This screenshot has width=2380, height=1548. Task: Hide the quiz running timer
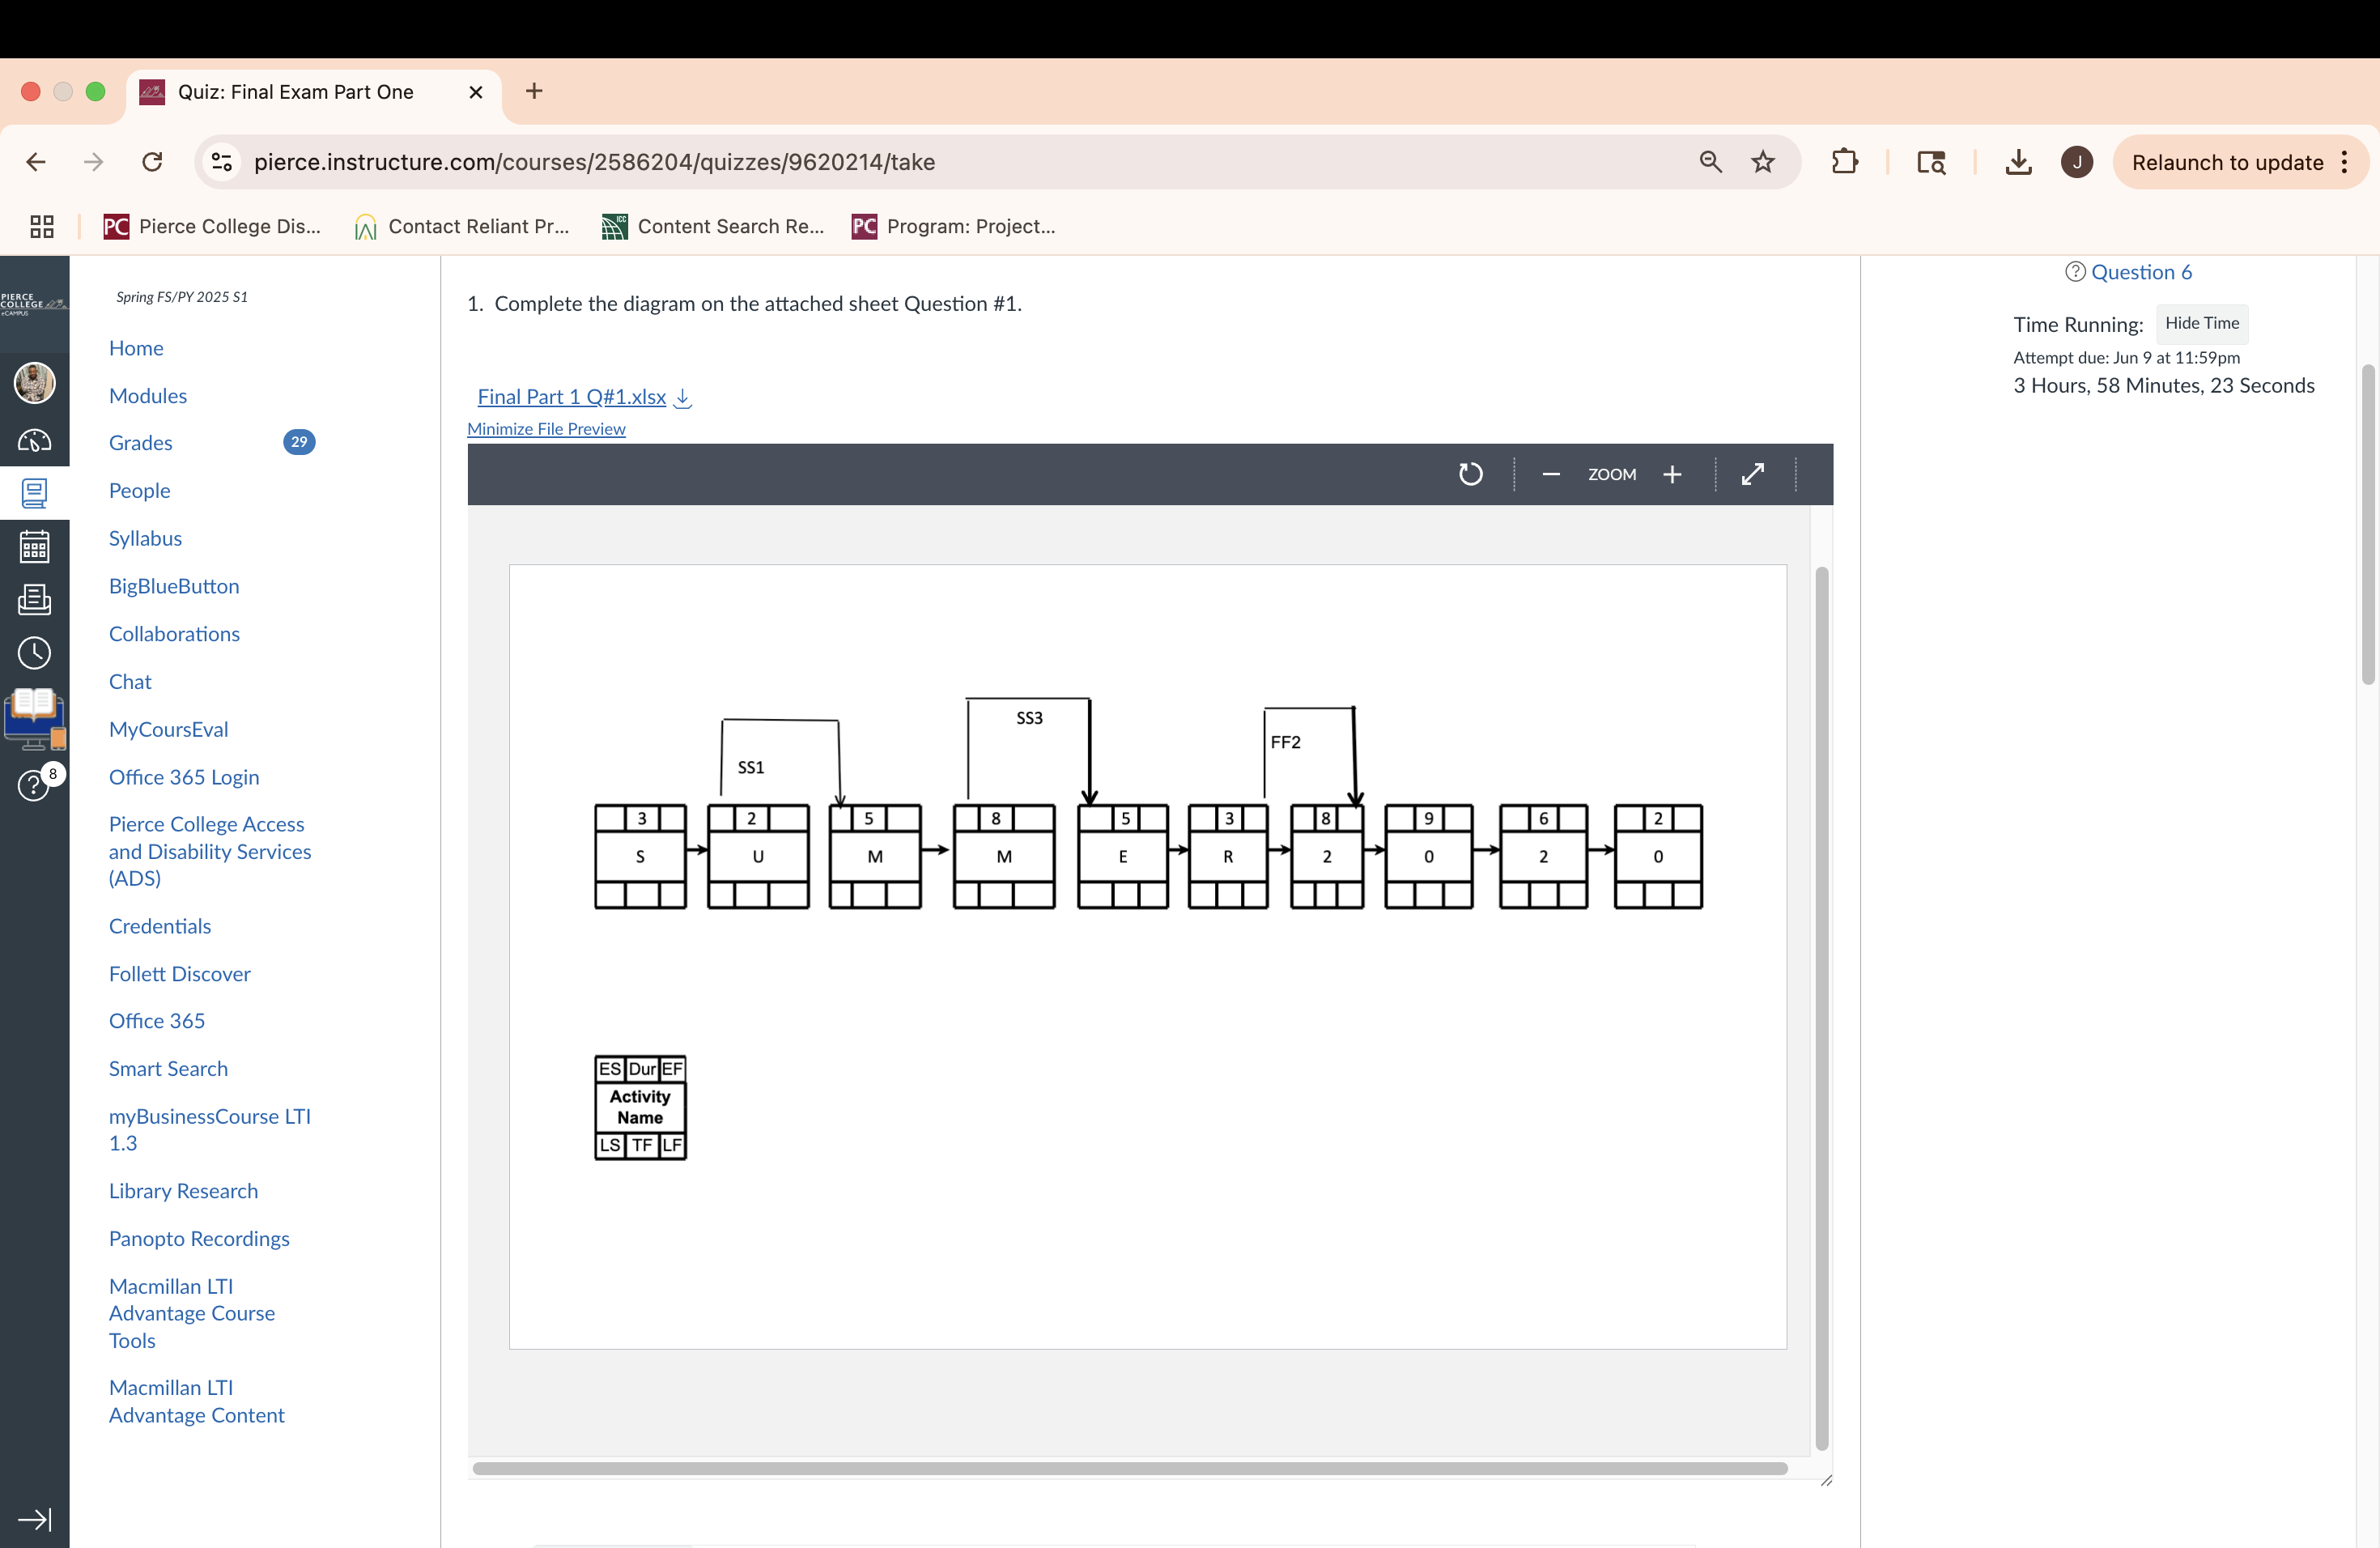click(x=2201, y=323)
